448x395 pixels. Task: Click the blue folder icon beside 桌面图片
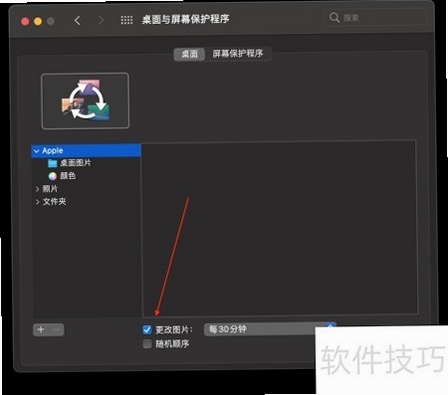click(x=52, y=163)
